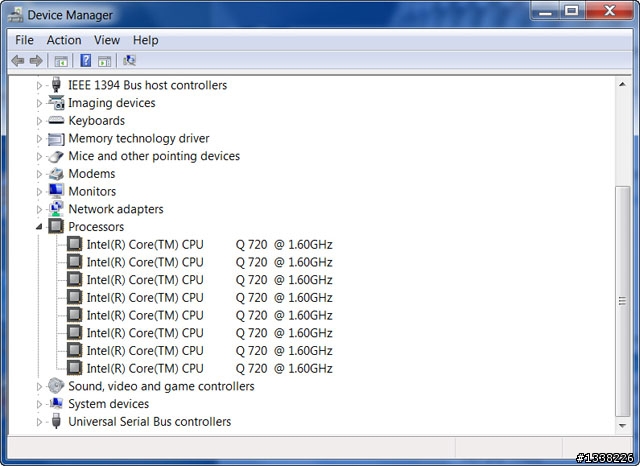The height and width of the screenshot is (466, 640).
Task: Select the 'Network adapters' label
Action: (116, 209)
